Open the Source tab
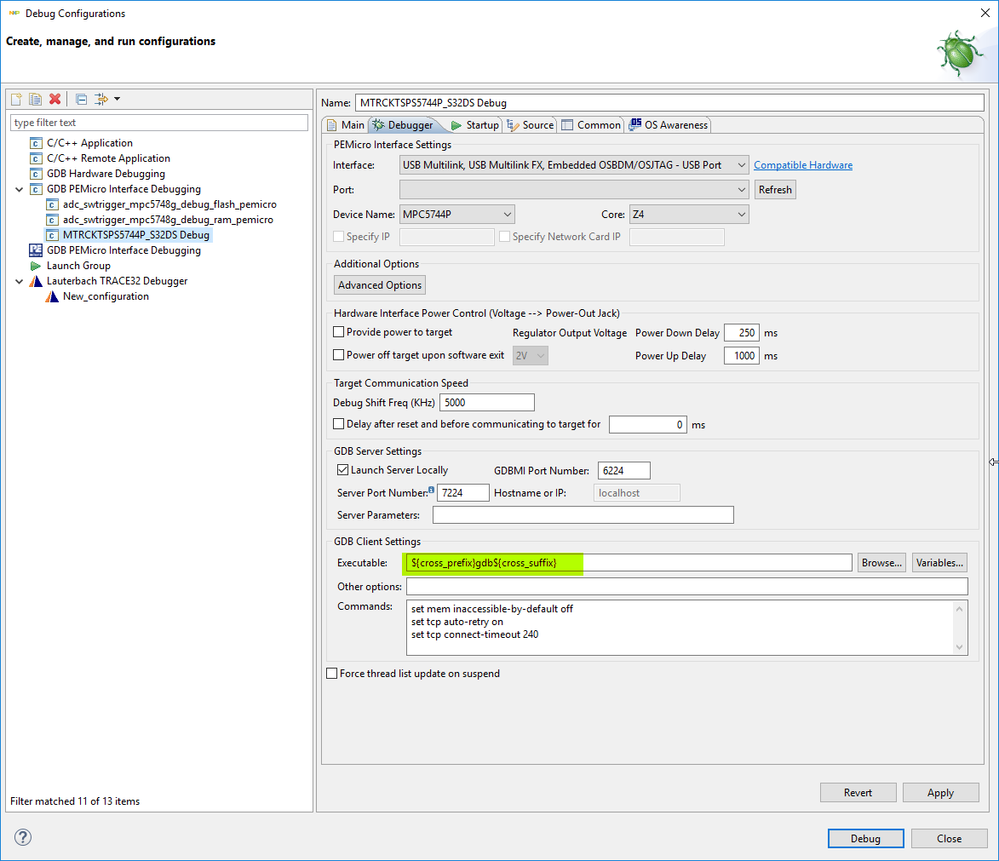This screenshot has width=999, height=861. pyautogui.click(x=531, y=125)
